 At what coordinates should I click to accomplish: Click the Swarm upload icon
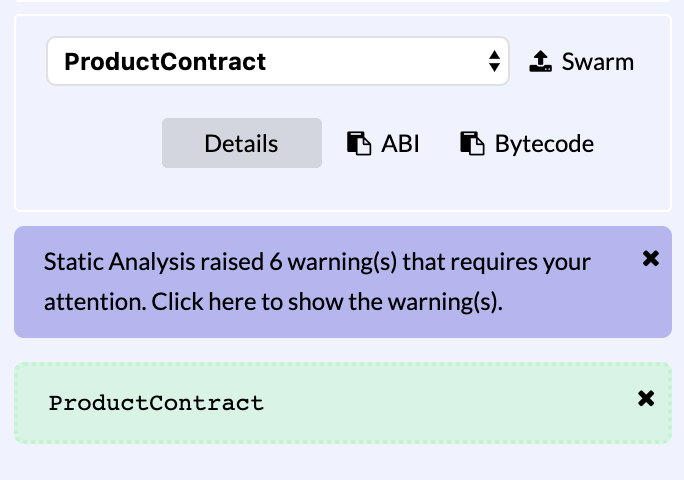pyautogui.click(x=540, y=61)
